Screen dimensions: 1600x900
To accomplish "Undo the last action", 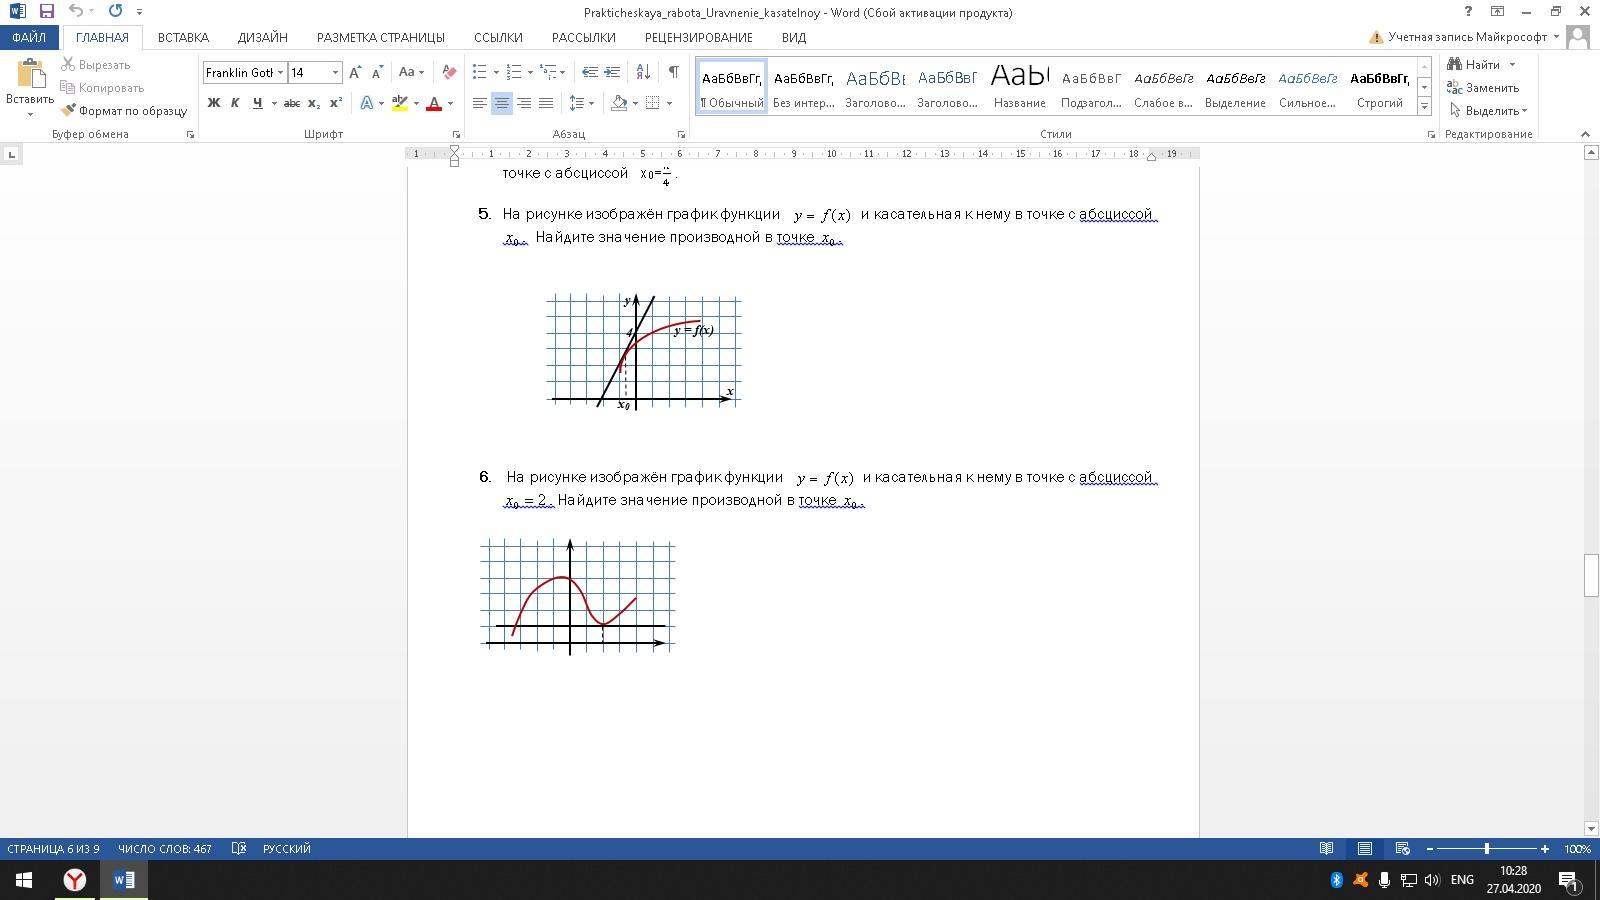I will click(x=76, y=11).
